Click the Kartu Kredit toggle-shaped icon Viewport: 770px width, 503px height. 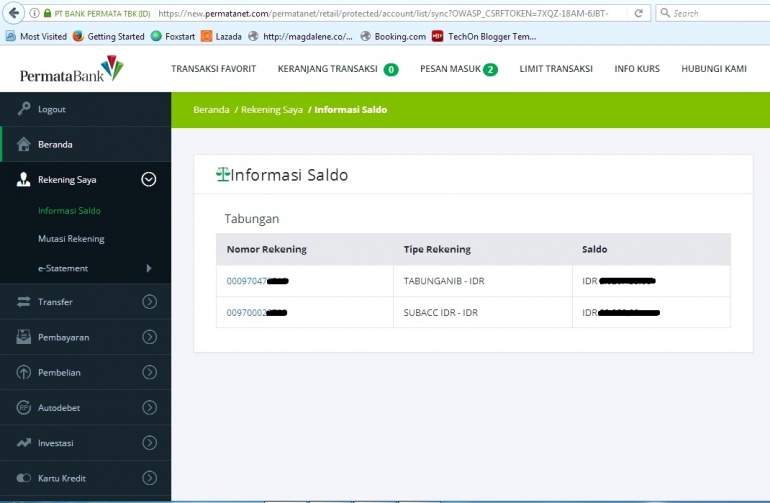click(24, 478)
